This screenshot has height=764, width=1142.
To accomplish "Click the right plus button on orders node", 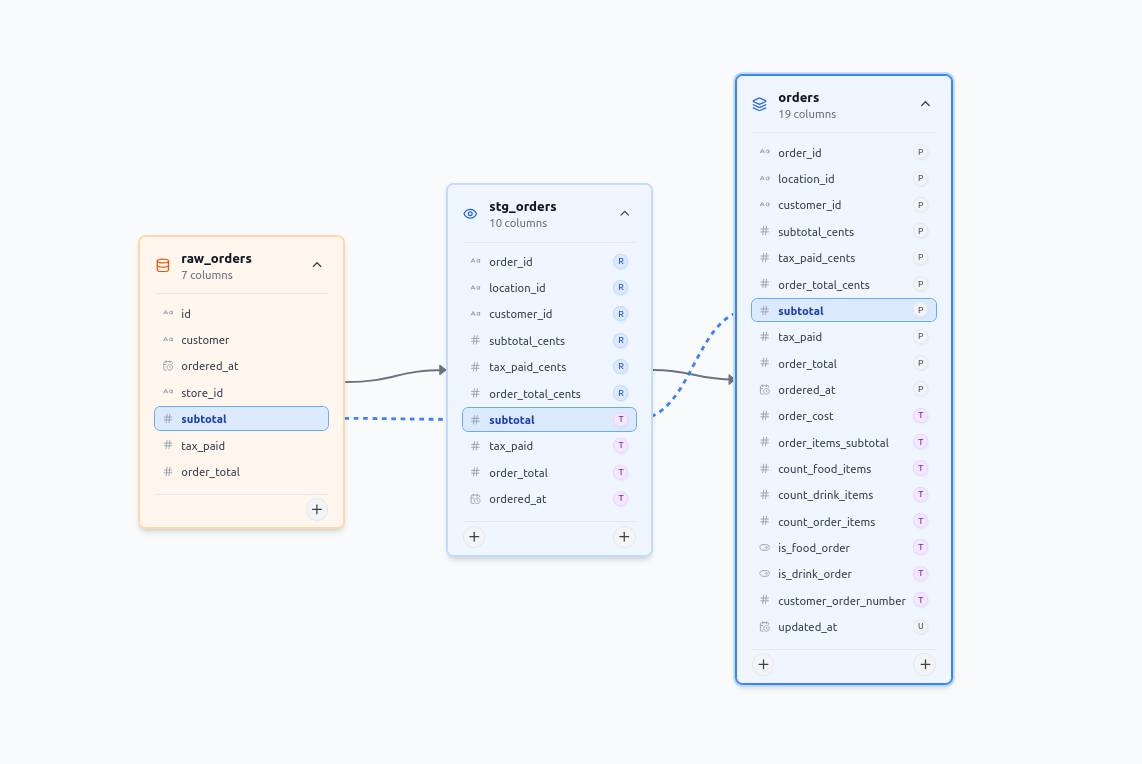I will coord(925,664).
